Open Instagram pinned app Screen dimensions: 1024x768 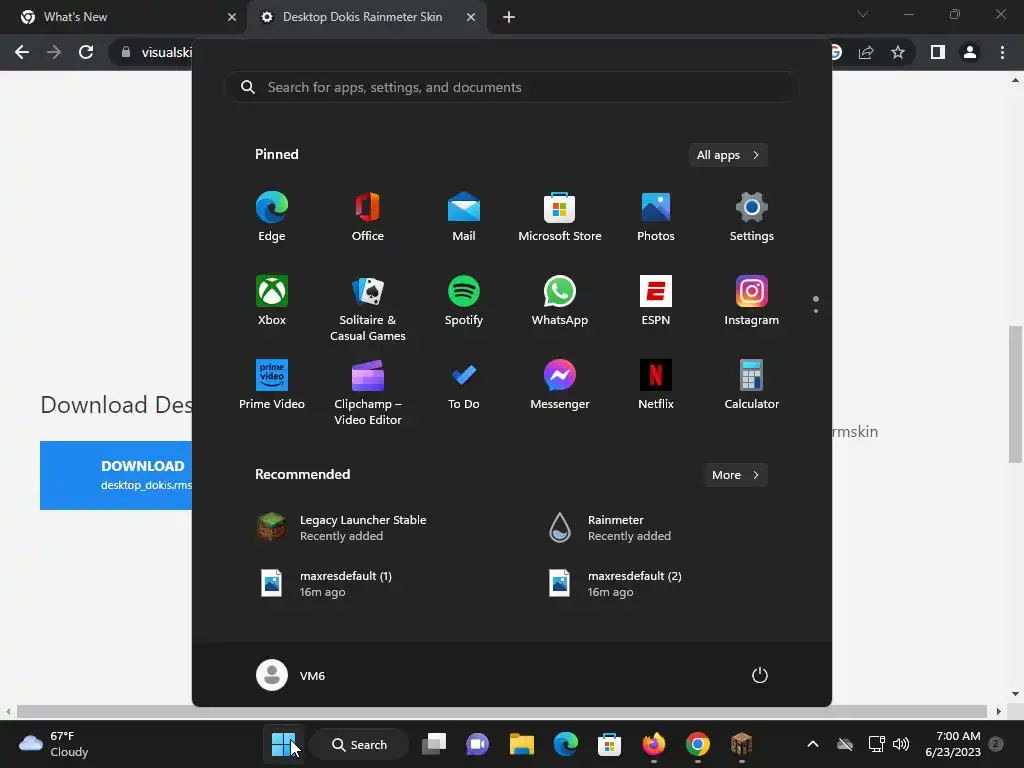click(x=752, y=301)
